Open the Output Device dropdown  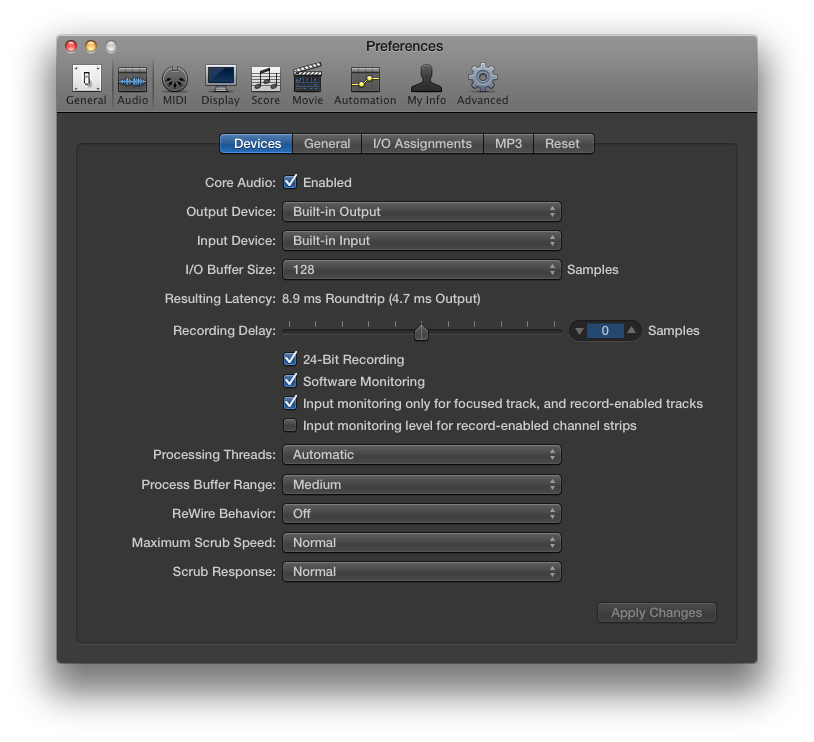(422, 211)
